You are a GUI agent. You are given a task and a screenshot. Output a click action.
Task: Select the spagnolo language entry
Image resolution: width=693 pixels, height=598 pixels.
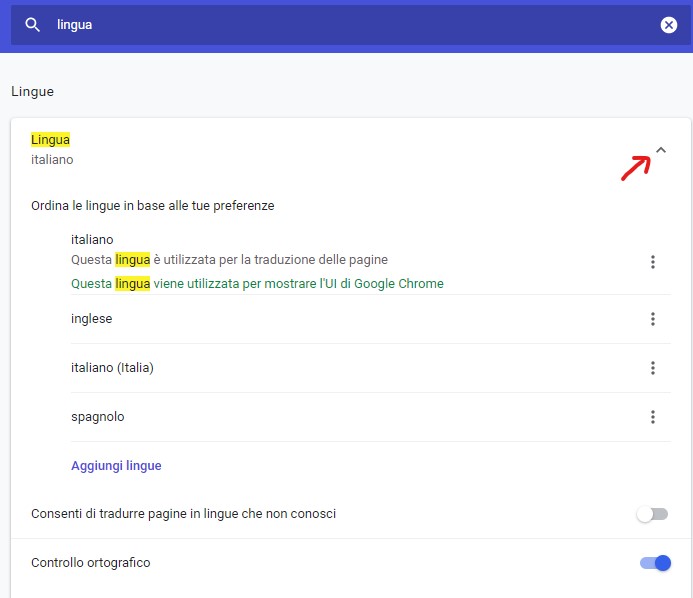point(98,417)
